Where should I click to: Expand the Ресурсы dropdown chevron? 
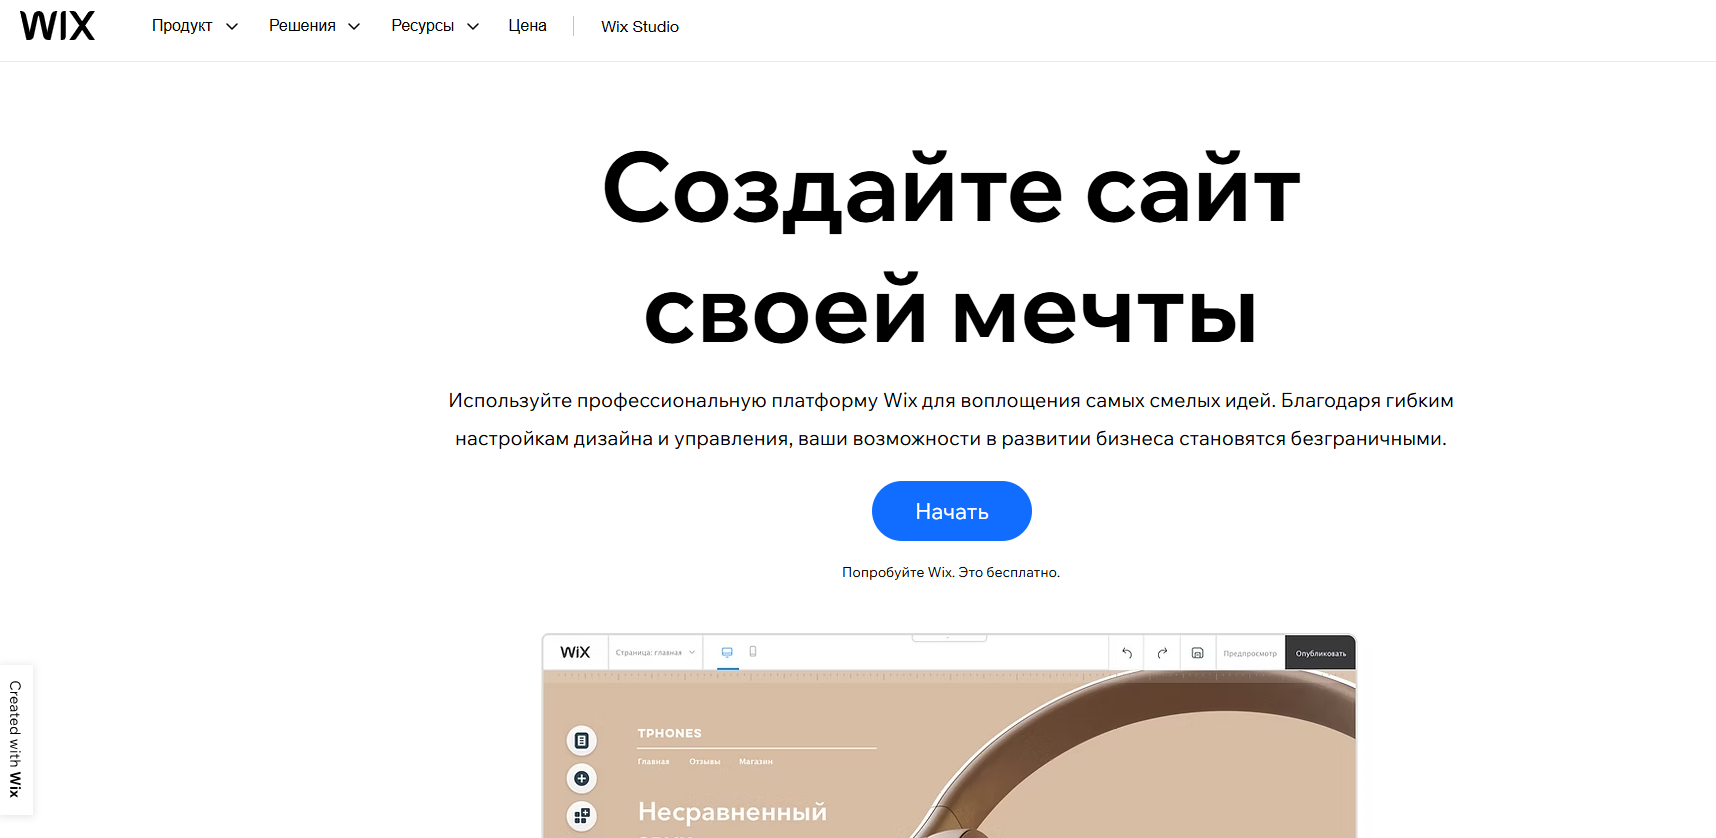(x=473, y=27)
